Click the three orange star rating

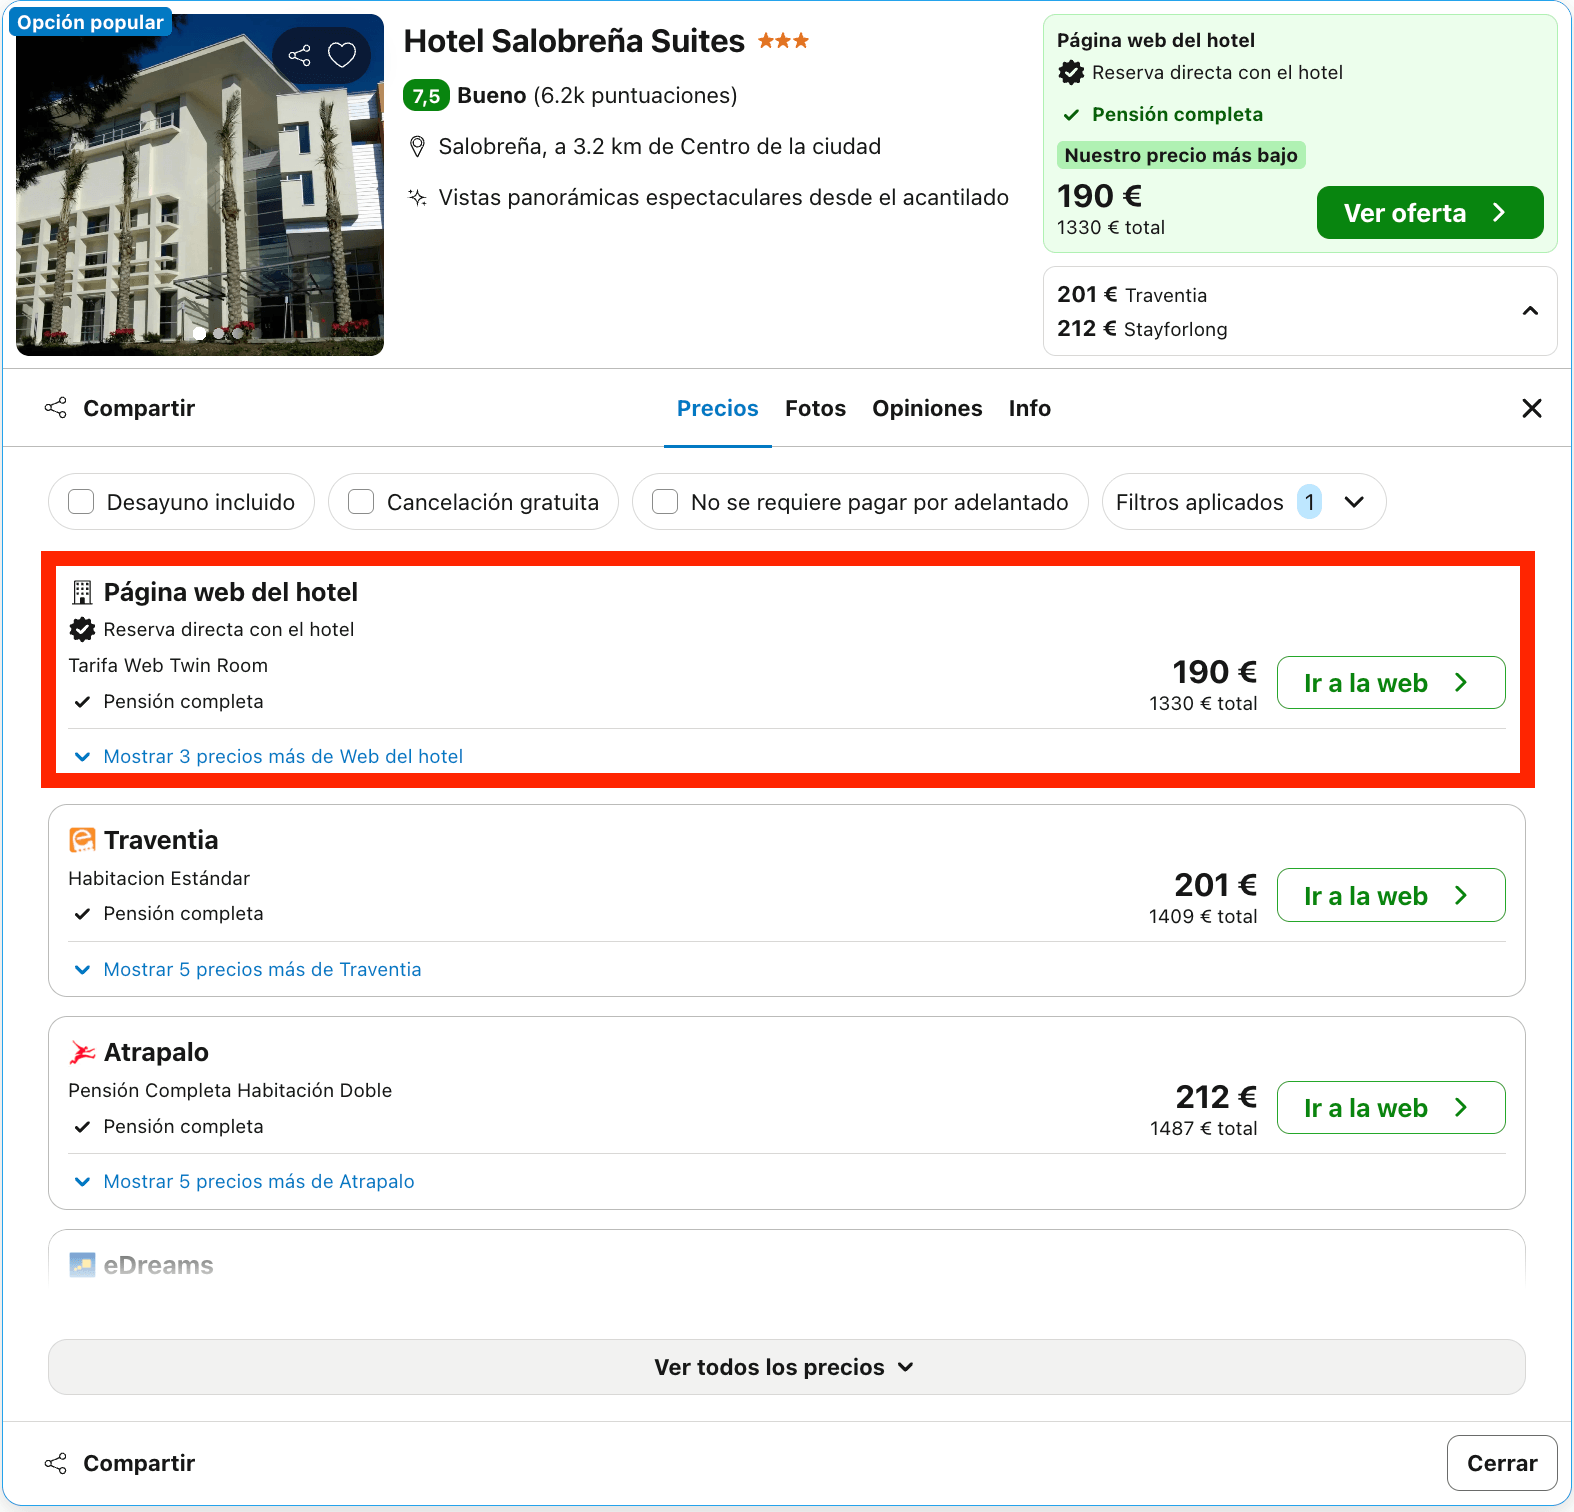pyautogui.click(x=783, y=41)
